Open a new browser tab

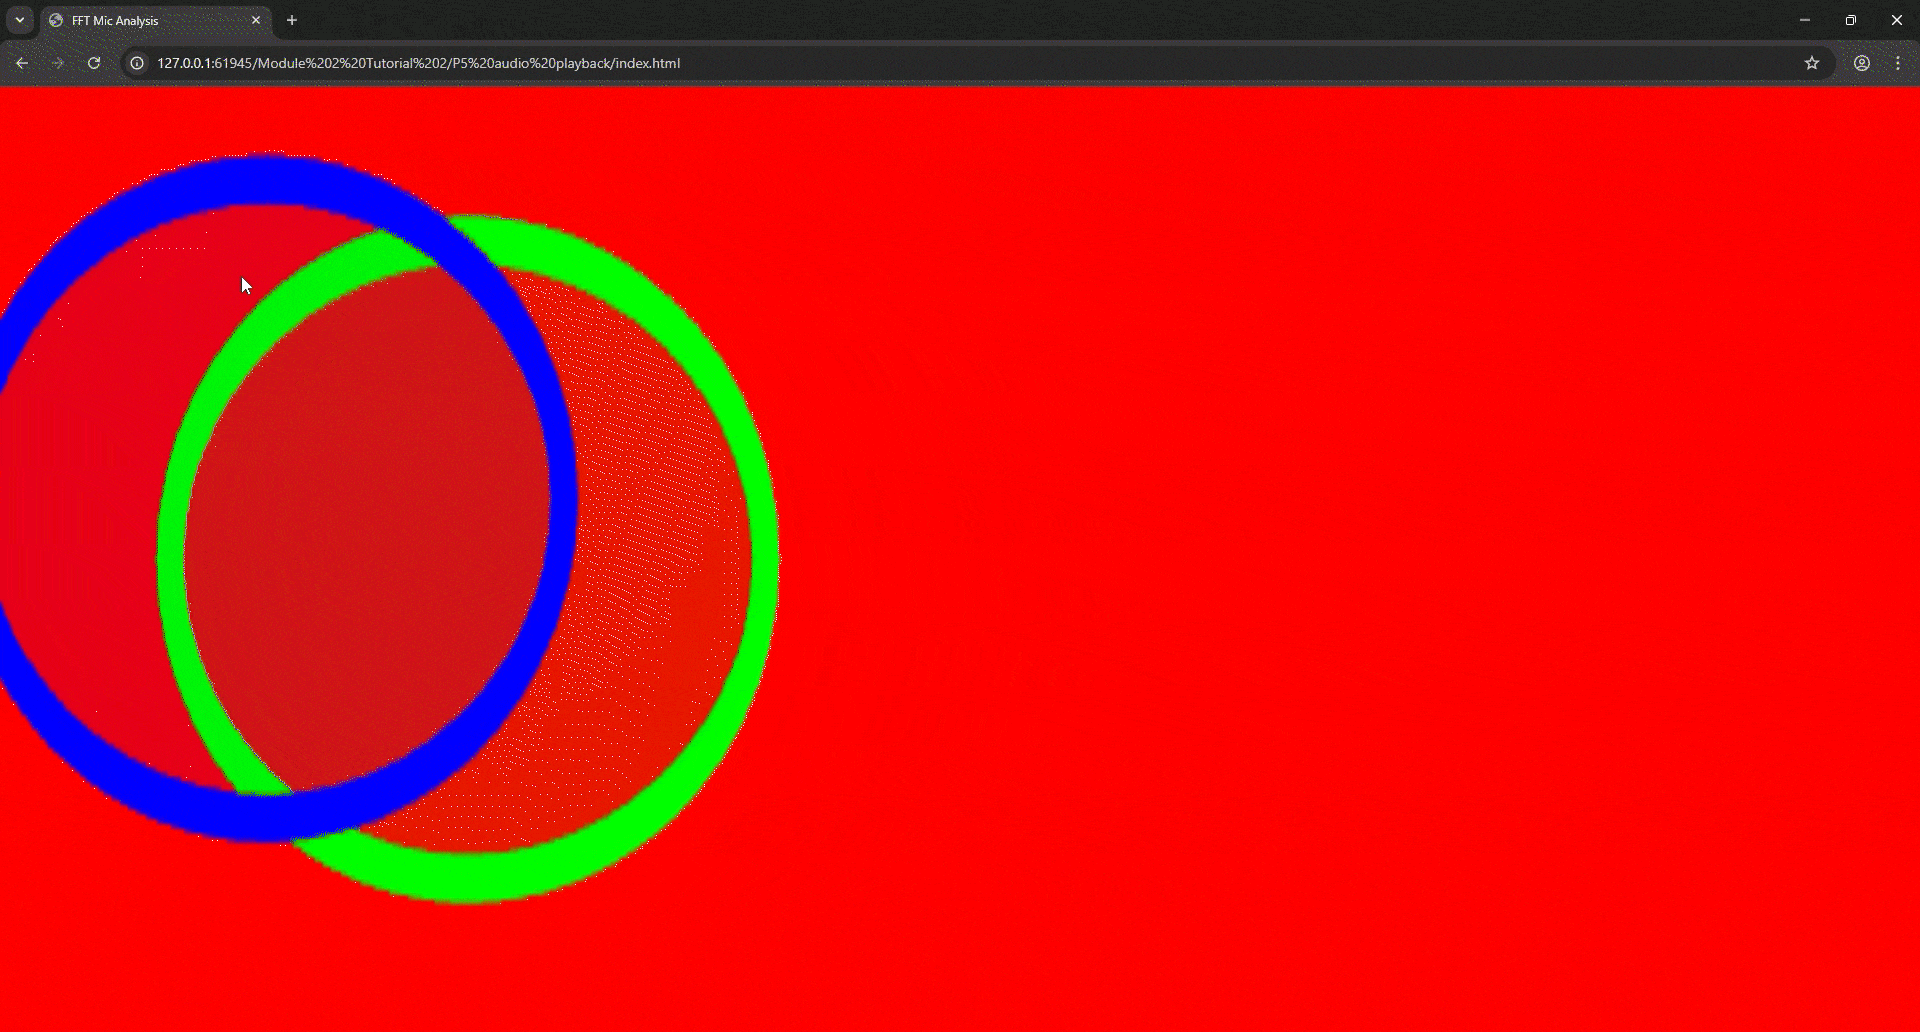pos(291,20)
